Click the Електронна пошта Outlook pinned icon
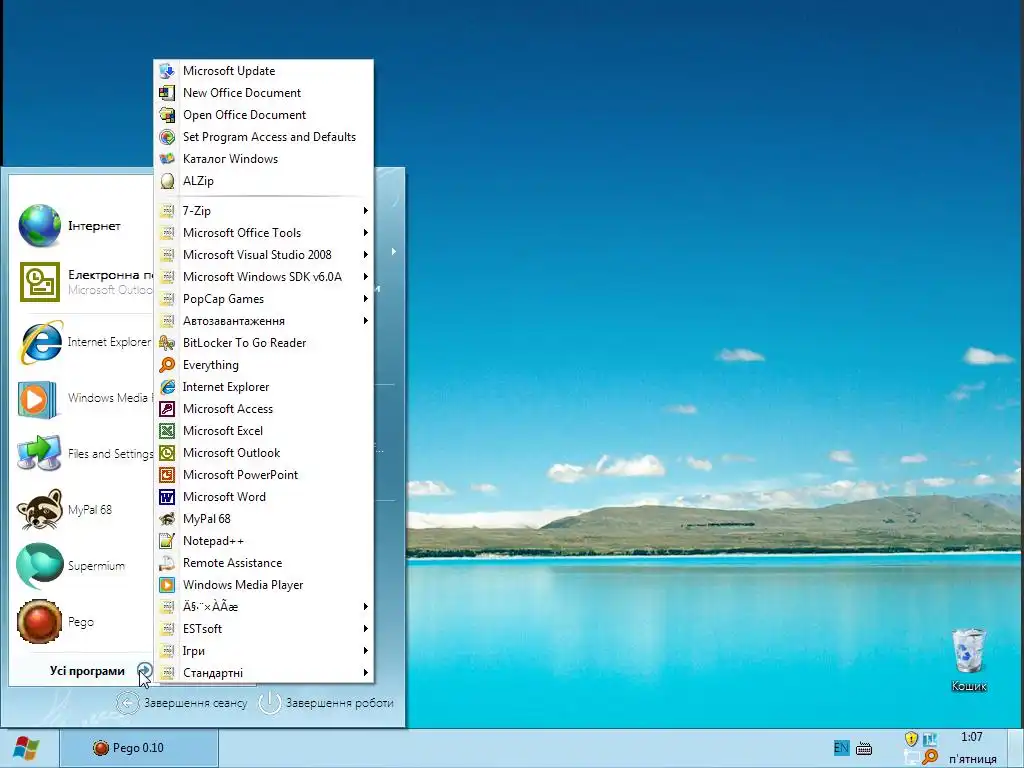This screenshot has height=768, width=1024. [40, 282]
